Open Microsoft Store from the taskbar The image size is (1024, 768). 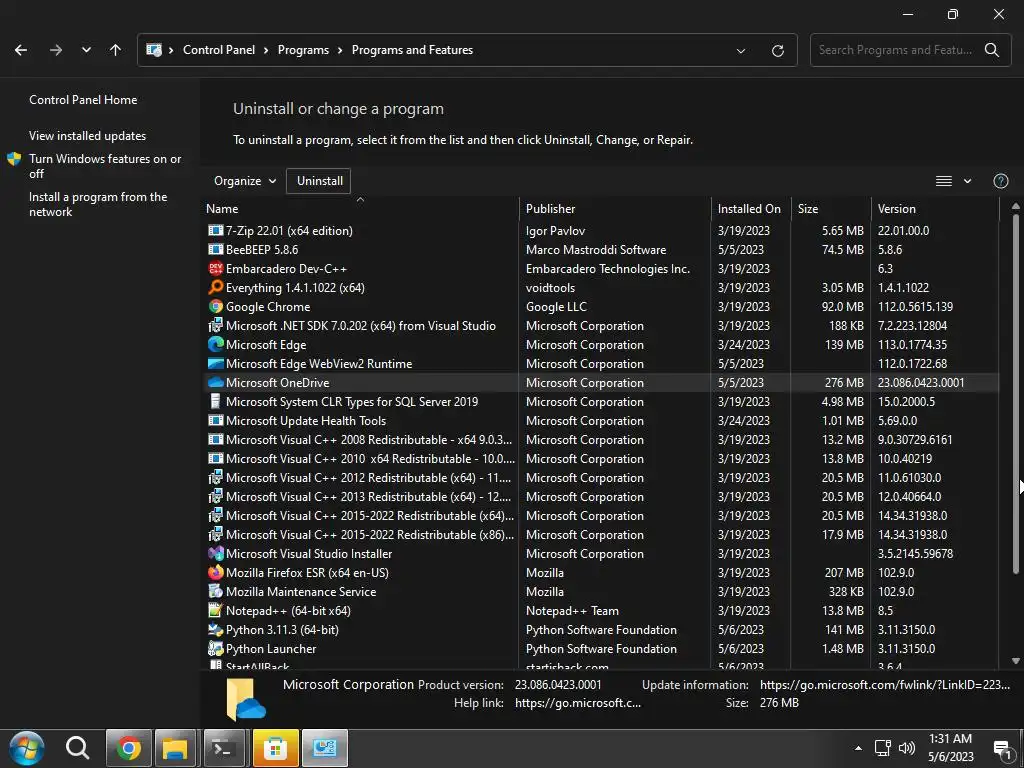pyautogui.click(x=276, y=748)
